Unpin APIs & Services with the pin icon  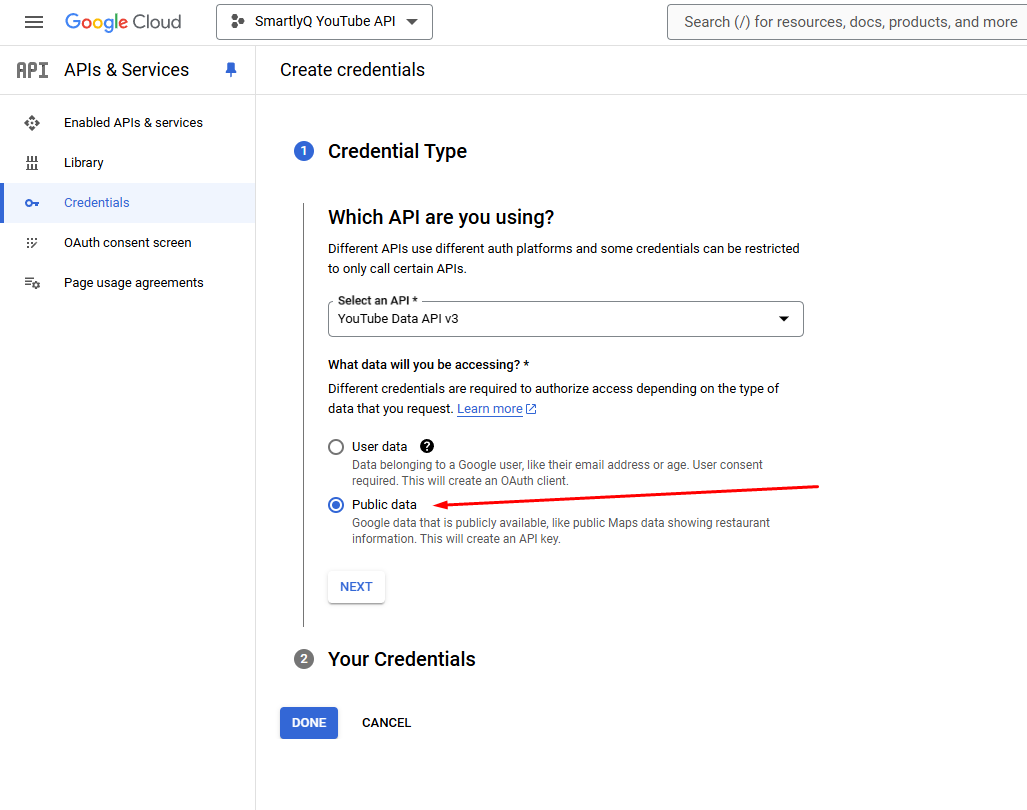(231, 69)
